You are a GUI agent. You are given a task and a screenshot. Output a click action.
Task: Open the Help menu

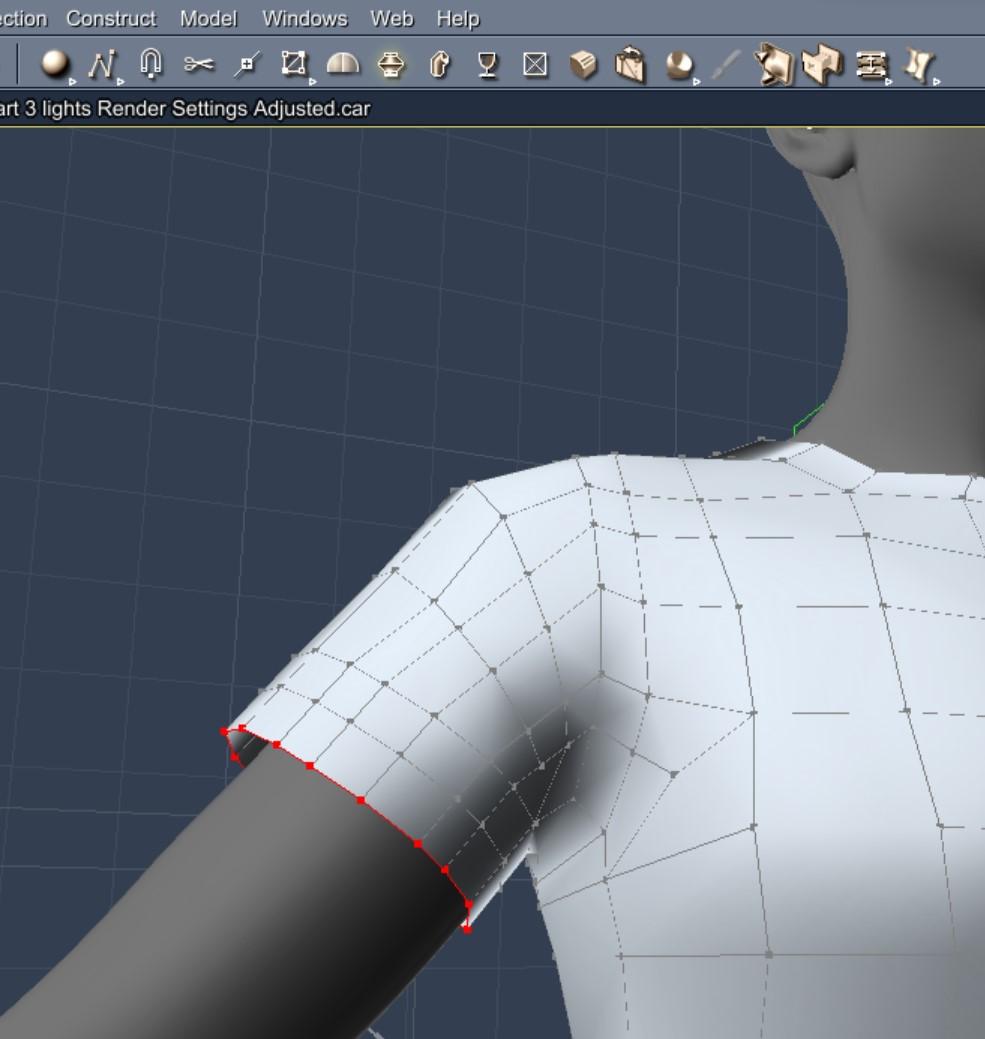(458, 19)
